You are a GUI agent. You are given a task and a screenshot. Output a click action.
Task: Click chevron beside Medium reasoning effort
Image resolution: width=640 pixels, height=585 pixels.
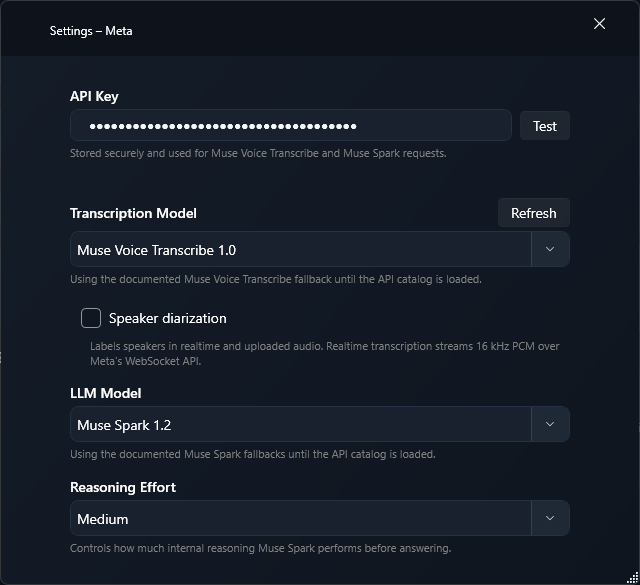(550, 518)
